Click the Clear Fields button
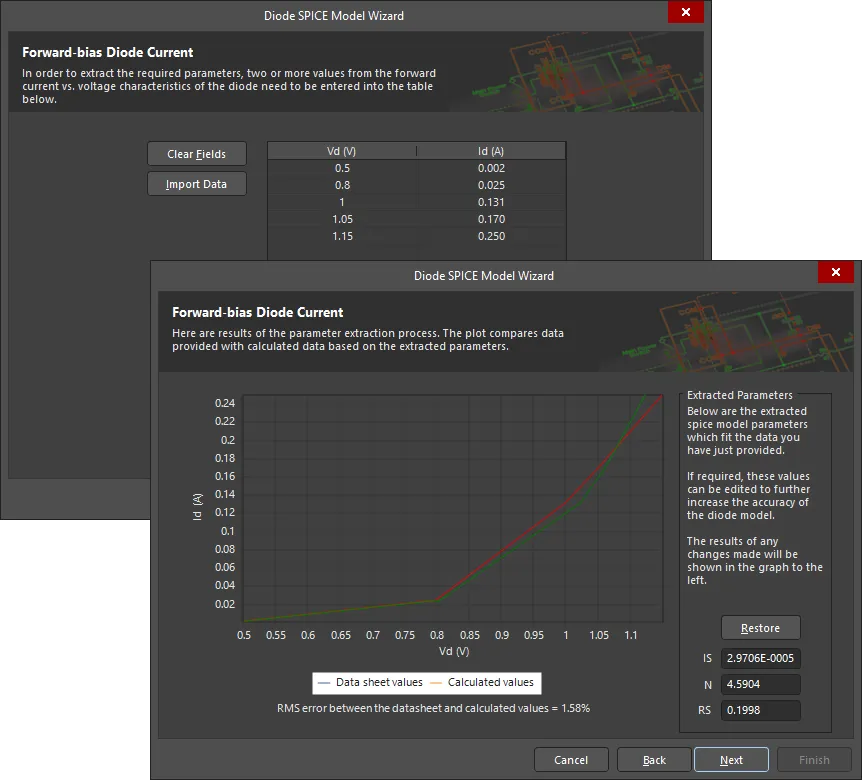Image resolution: width=862 pixels, height=780 pixels. click(x=197, y=154)
